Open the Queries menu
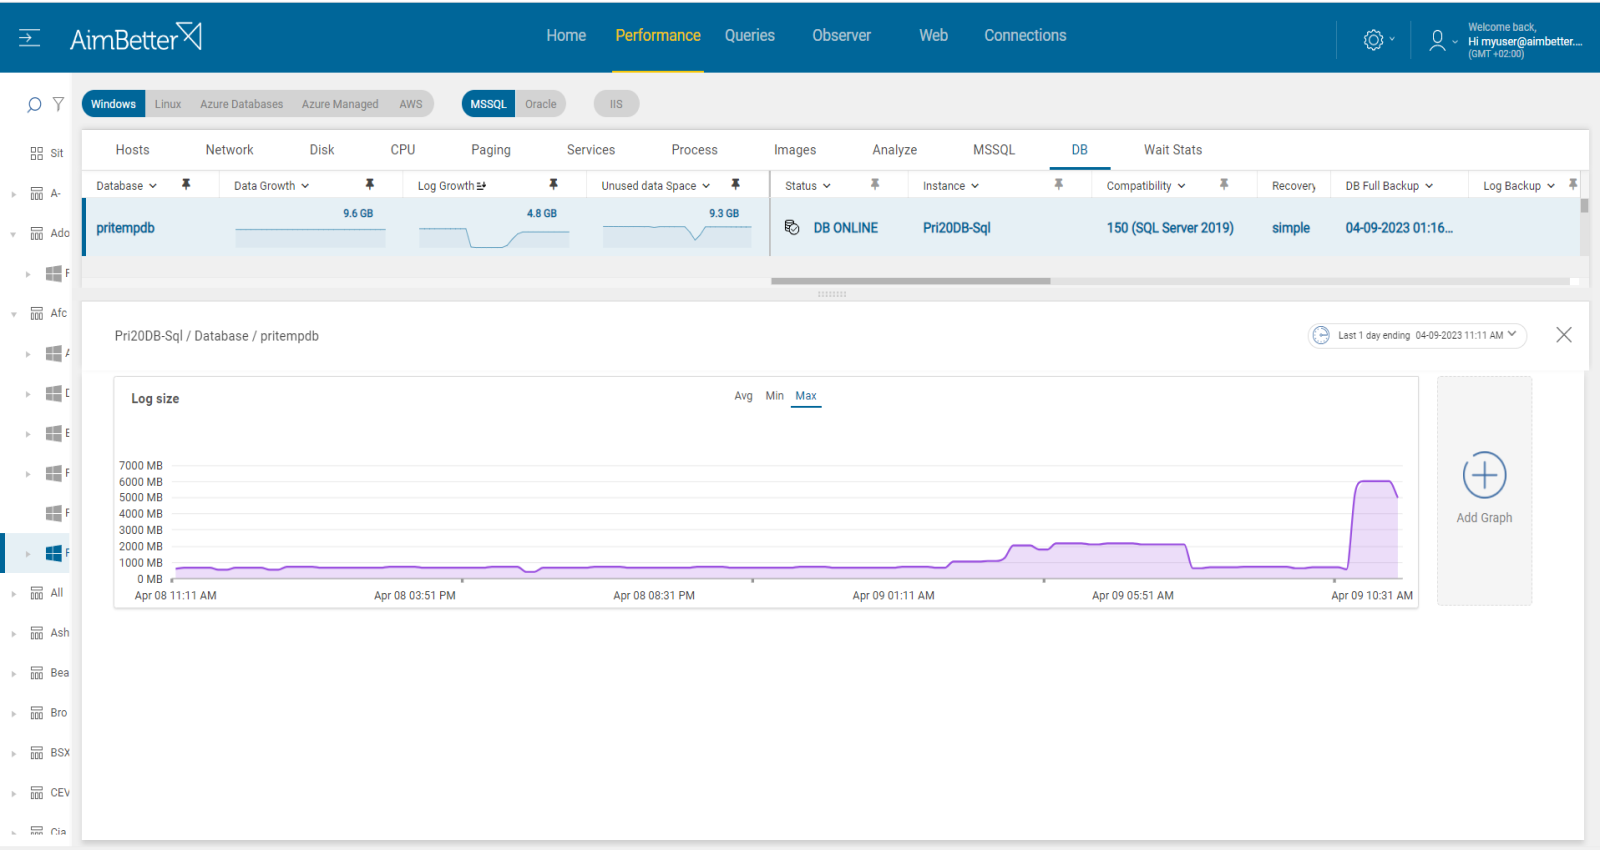Screen dimensions: 1600x850 tap(750, 35)
